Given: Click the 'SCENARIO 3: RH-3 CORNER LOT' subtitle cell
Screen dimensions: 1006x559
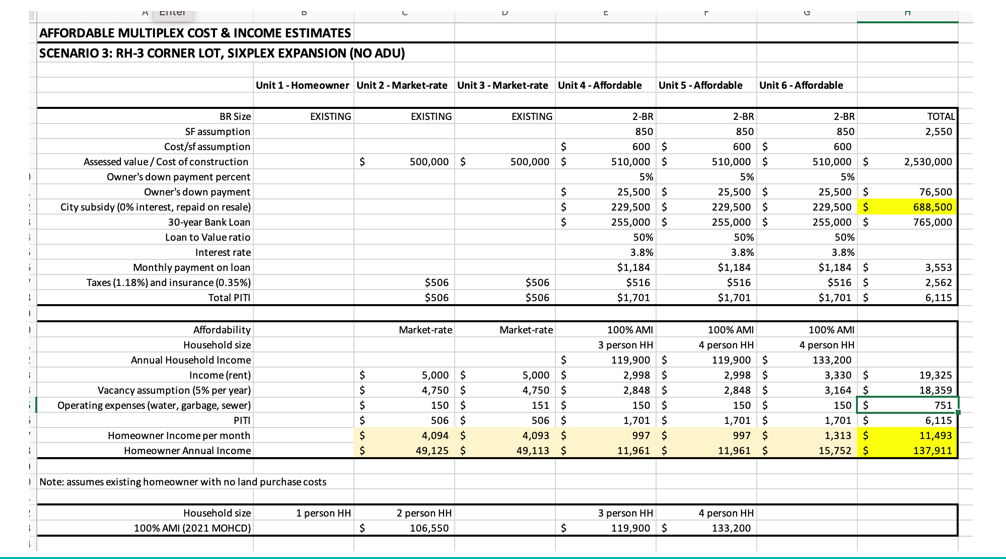Looking at the screenshot, I should point(222,53).
